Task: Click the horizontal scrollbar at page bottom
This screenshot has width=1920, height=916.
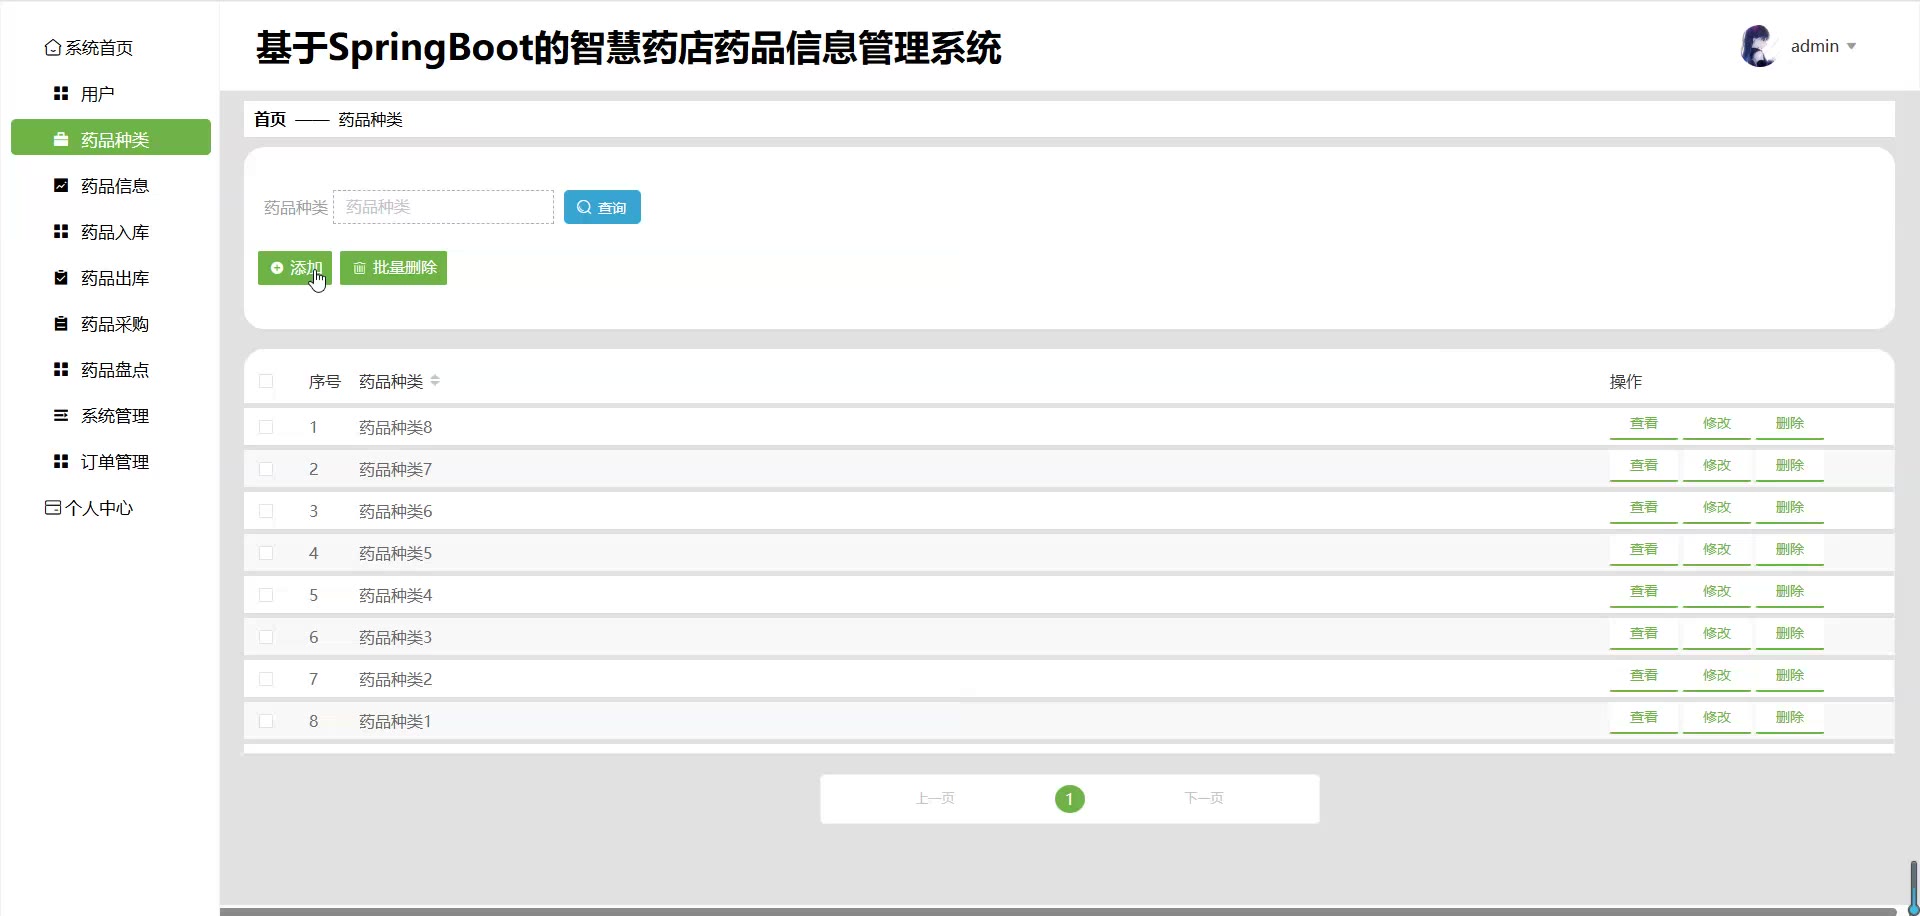Action: 1058,912
